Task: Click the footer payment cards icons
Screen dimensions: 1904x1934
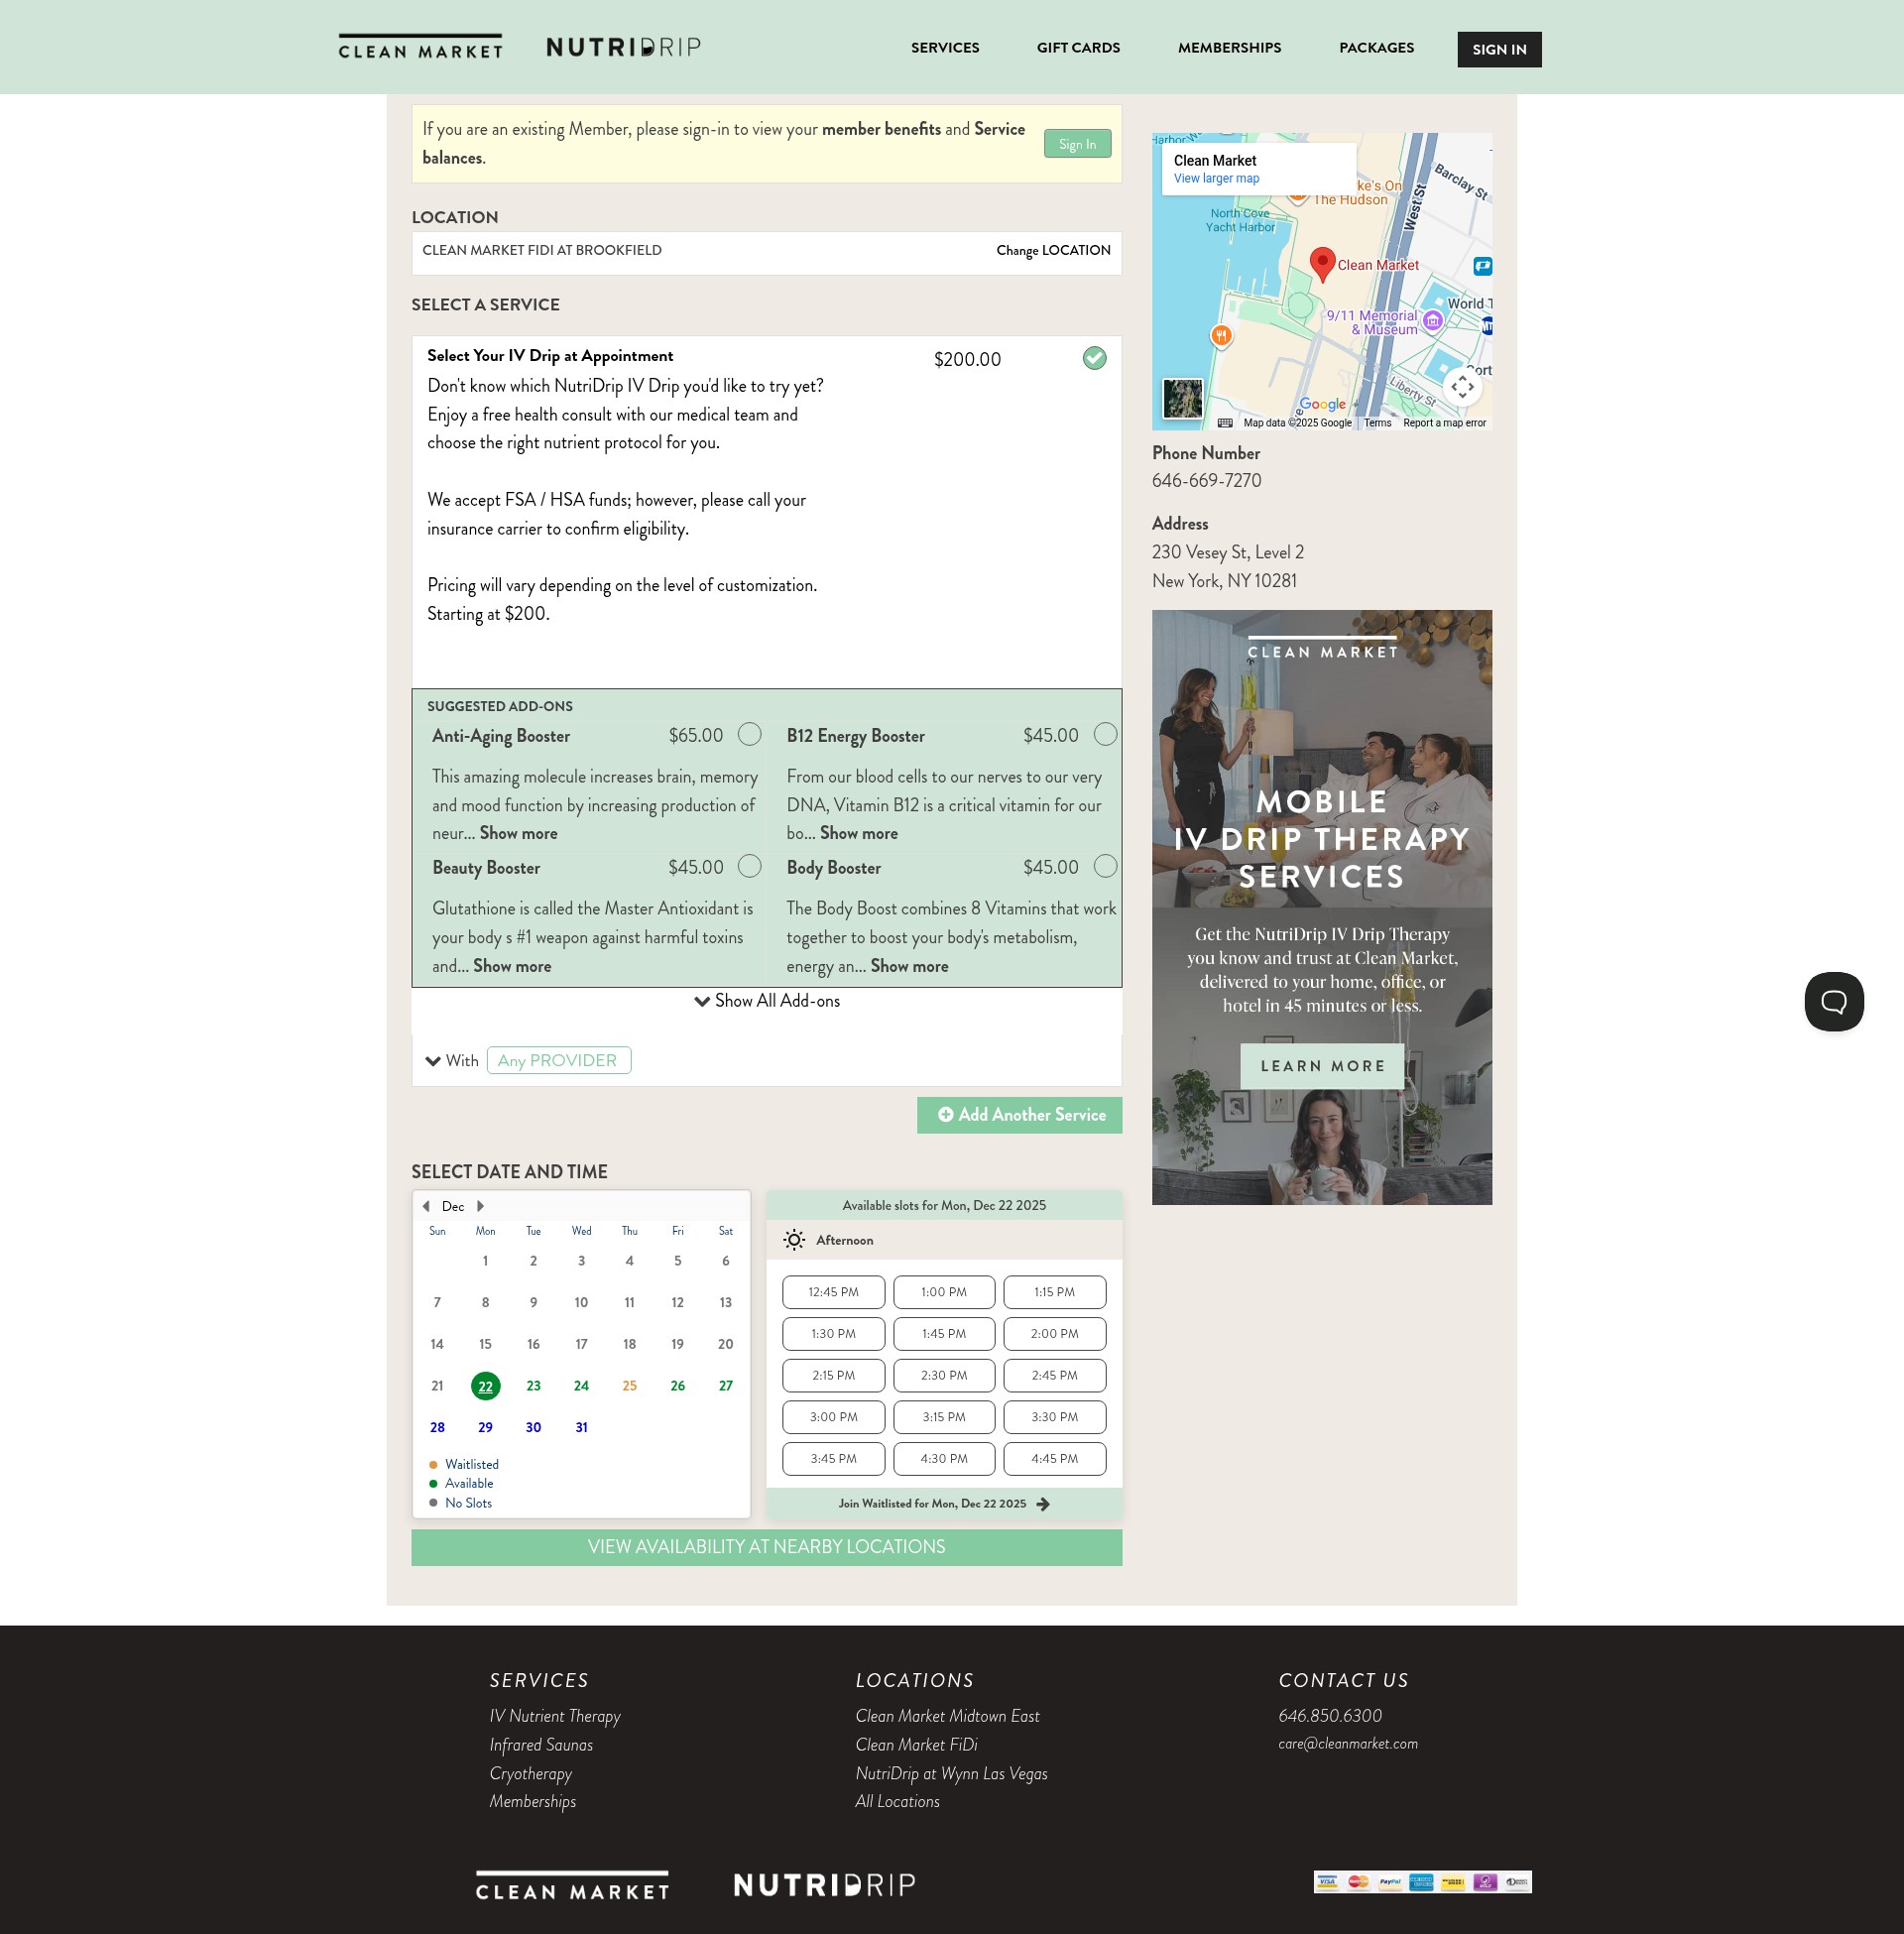Action: [1422, 1883]
